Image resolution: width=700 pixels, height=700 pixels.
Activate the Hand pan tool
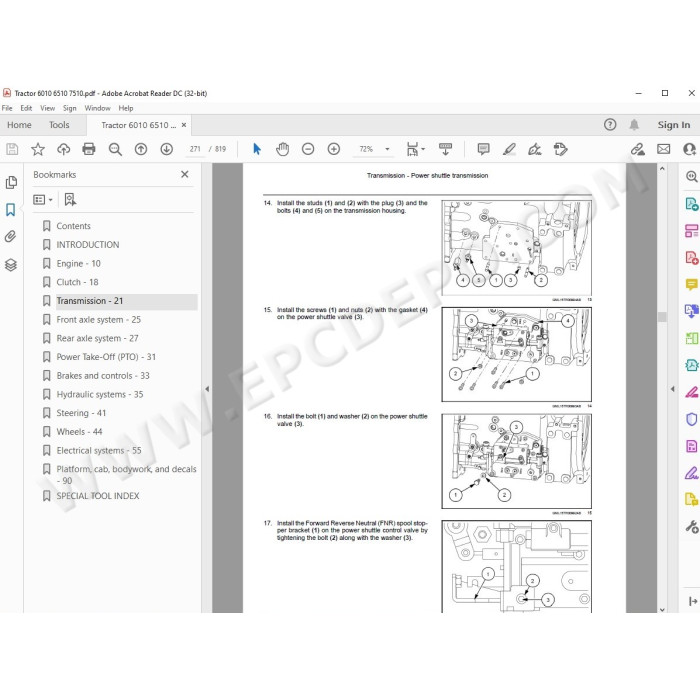click(x=283, y=149)
